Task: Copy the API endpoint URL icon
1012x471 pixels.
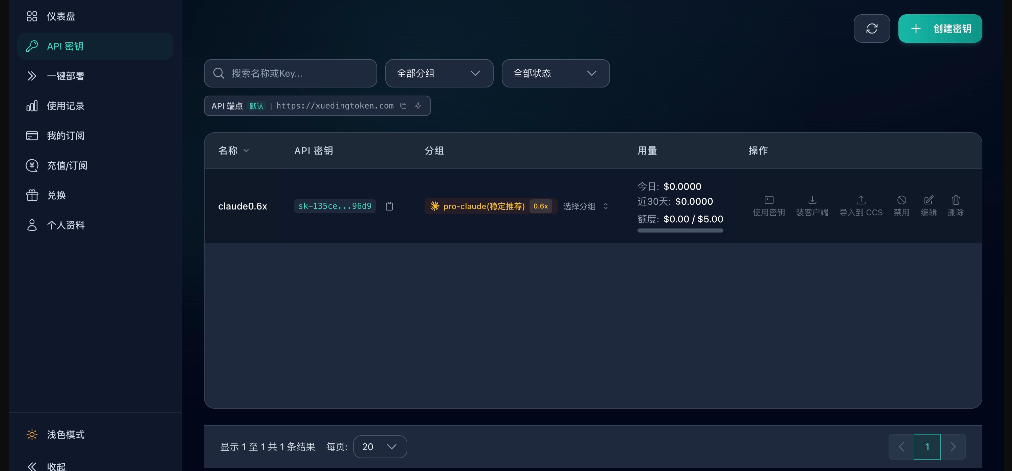Action: 403,106
